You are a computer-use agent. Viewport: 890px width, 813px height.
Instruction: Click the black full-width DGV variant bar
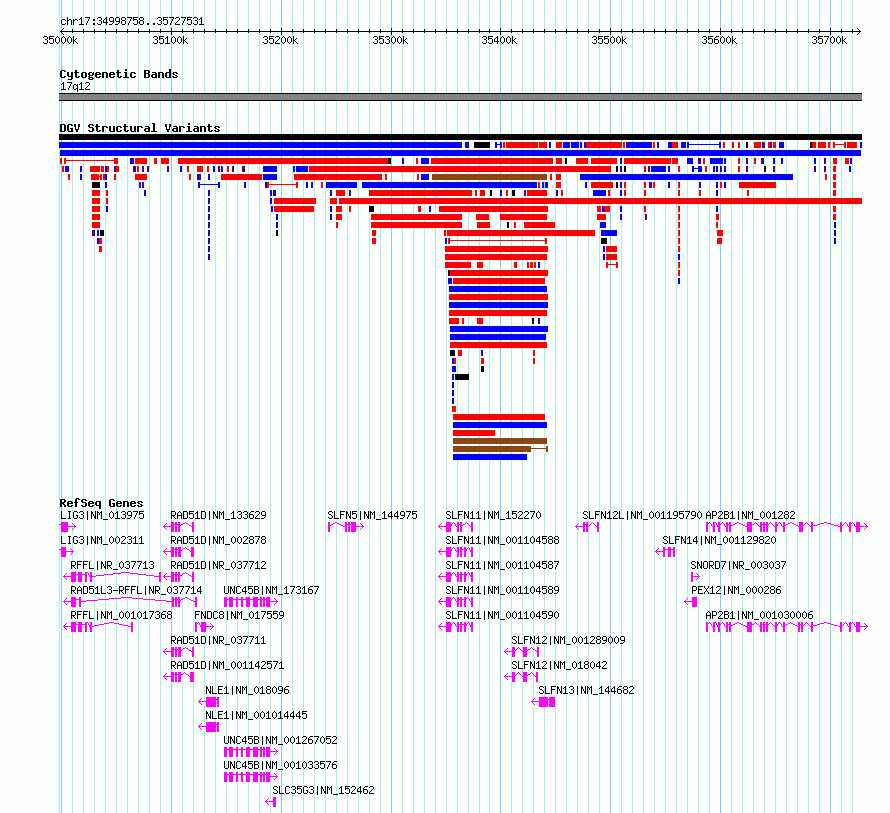point(460,137)
